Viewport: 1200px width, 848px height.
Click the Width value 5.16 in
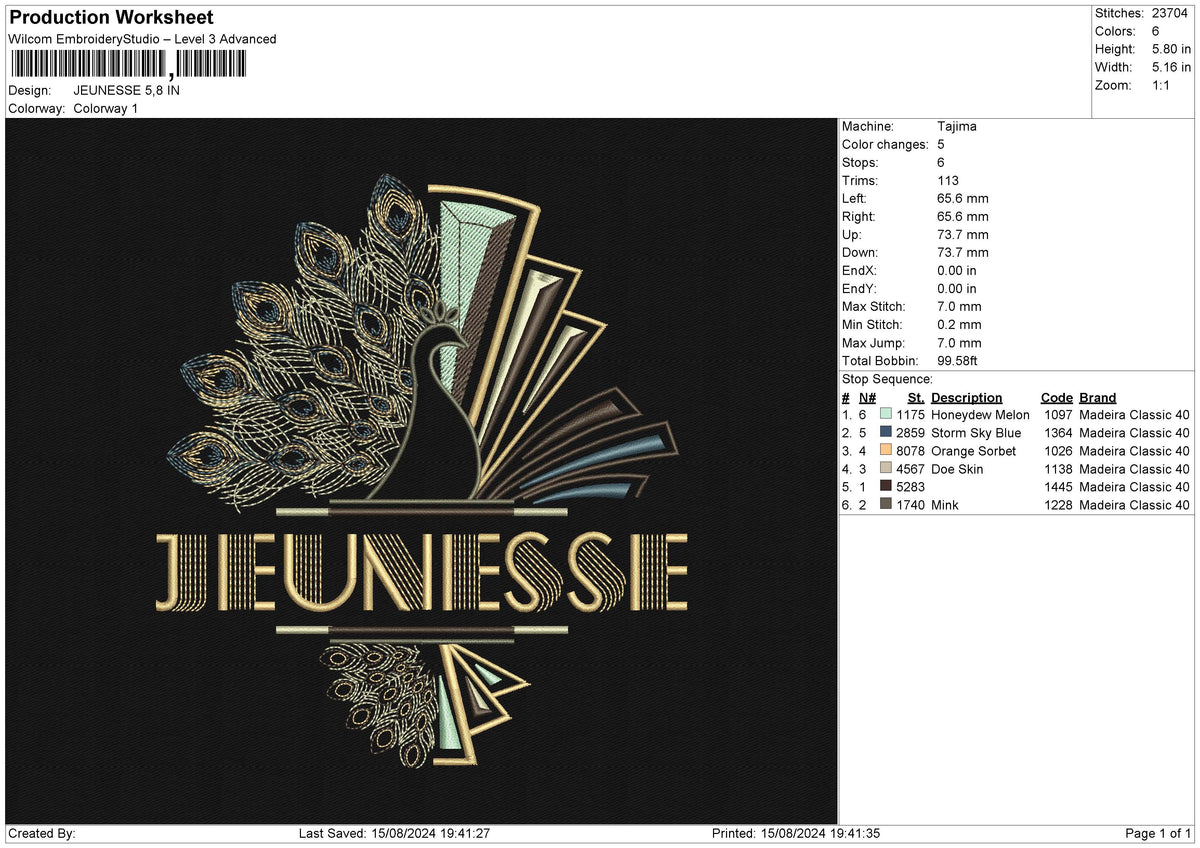point(1171,67)
